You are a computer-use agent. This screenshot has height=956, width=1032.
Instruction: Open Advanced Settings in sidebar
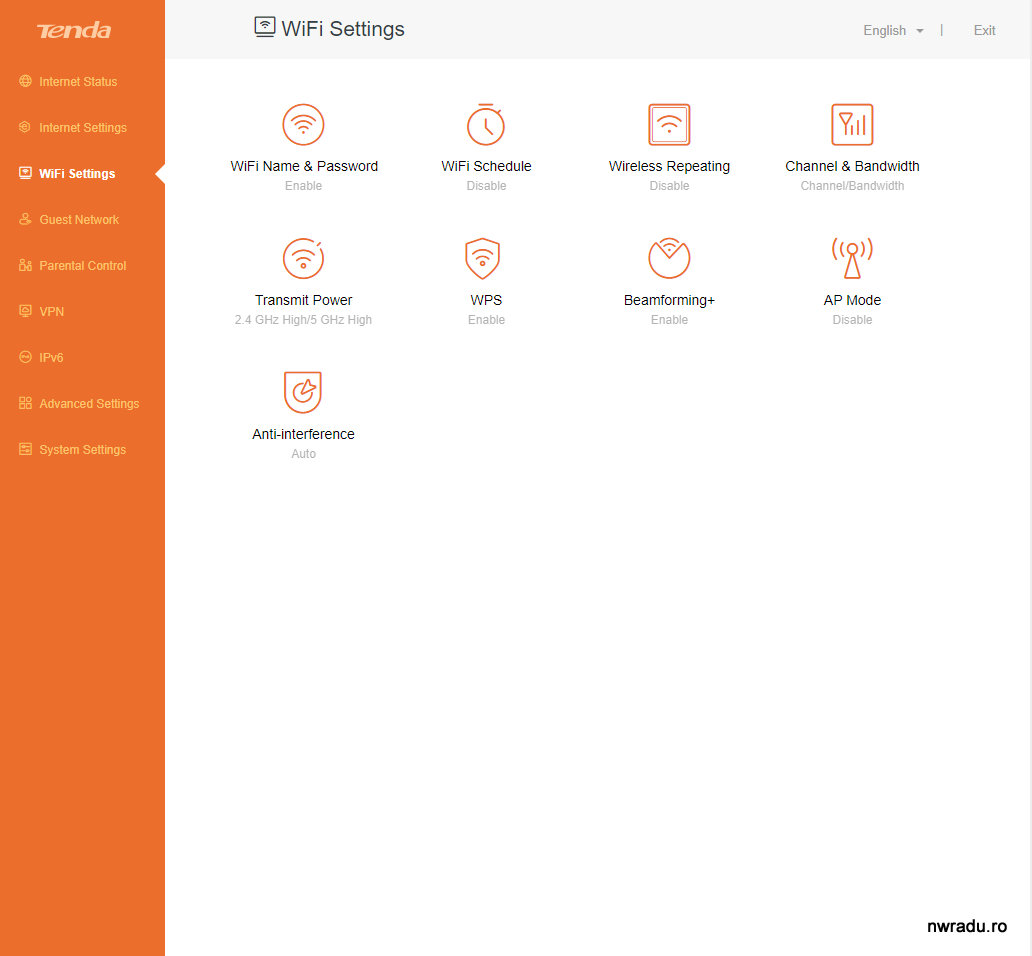click(x=89, y=404)
